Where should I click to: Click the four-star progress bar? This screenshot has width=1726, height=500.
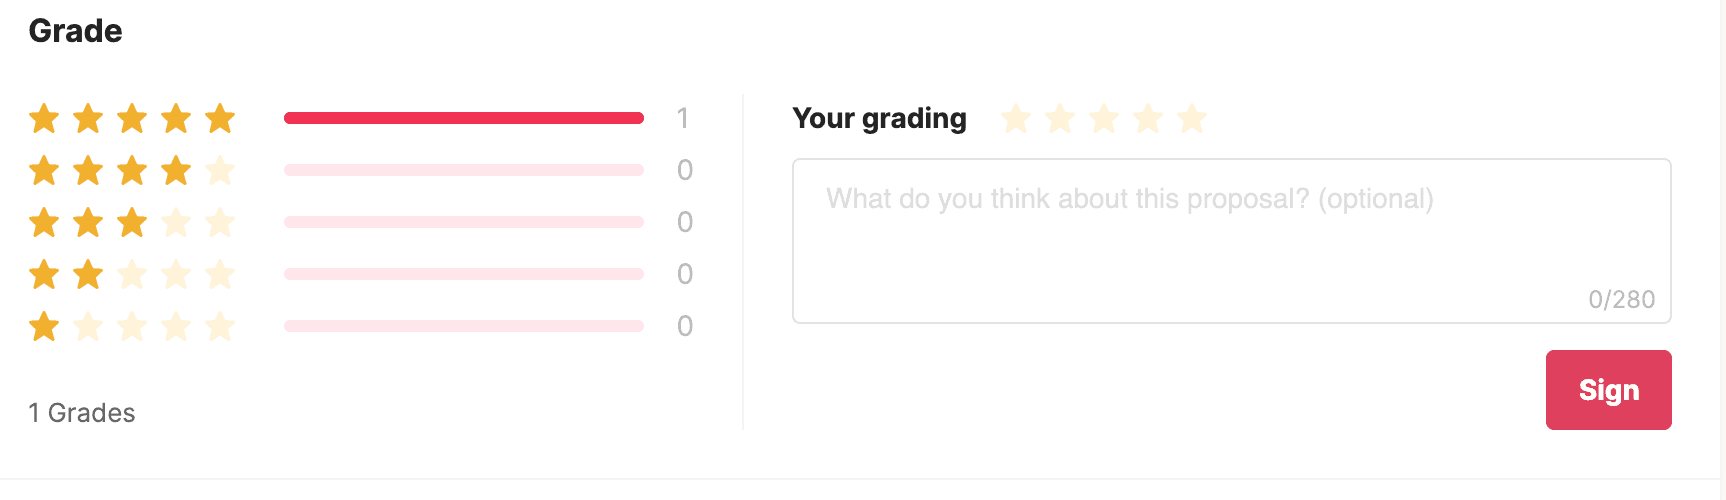(464, 170)
